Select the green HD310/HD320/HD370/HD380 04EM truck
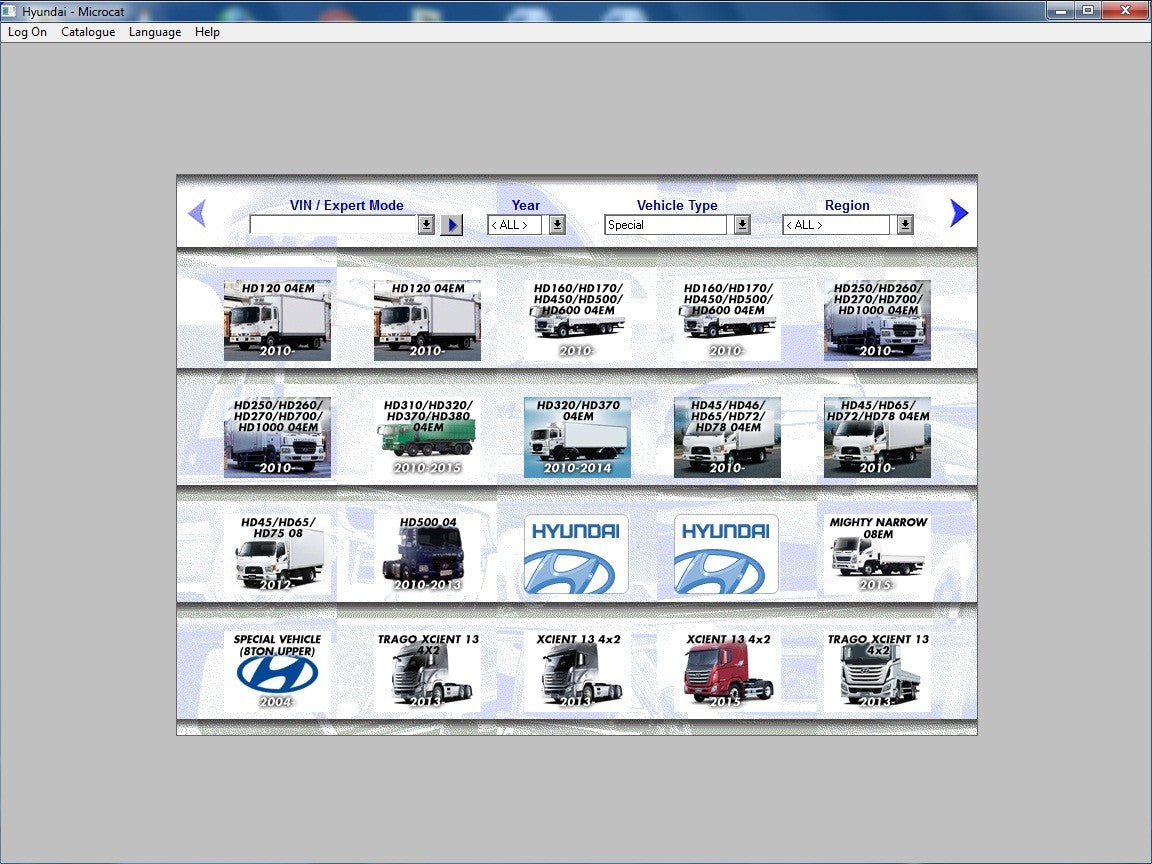Viewport: 1152px width, 864px height. 427,438
